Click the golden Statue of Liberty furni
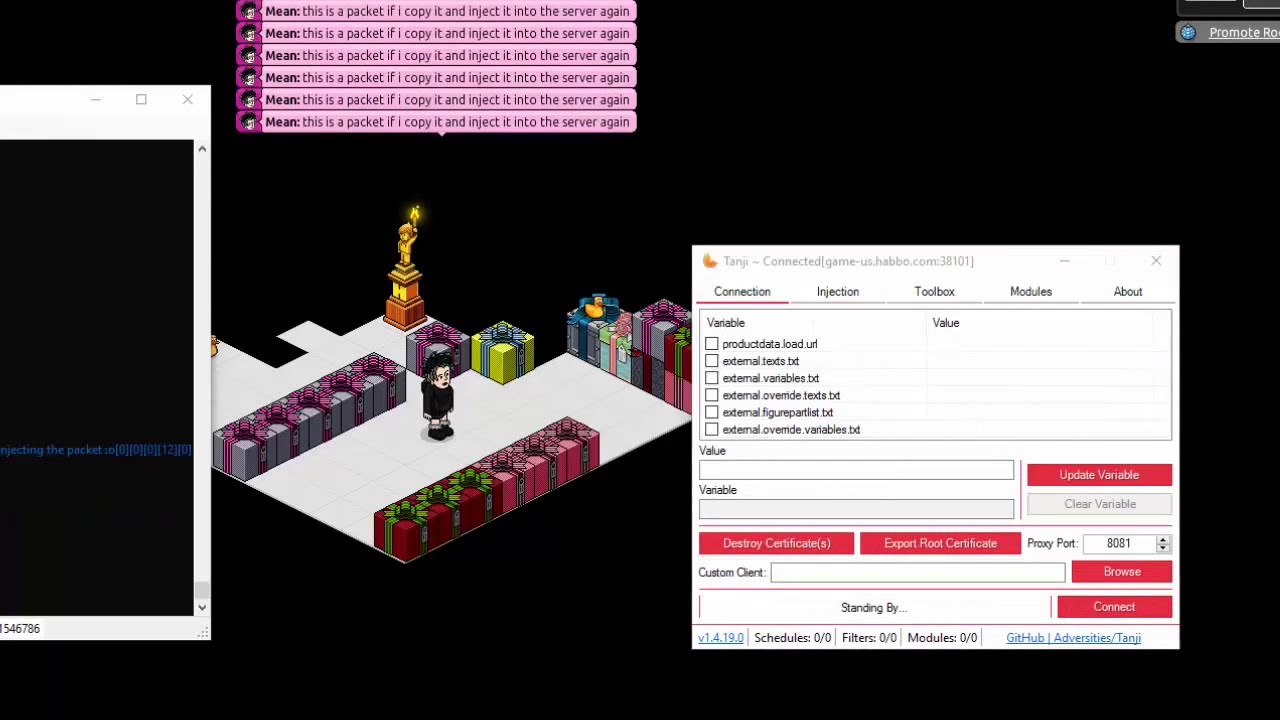 point(406,268)
